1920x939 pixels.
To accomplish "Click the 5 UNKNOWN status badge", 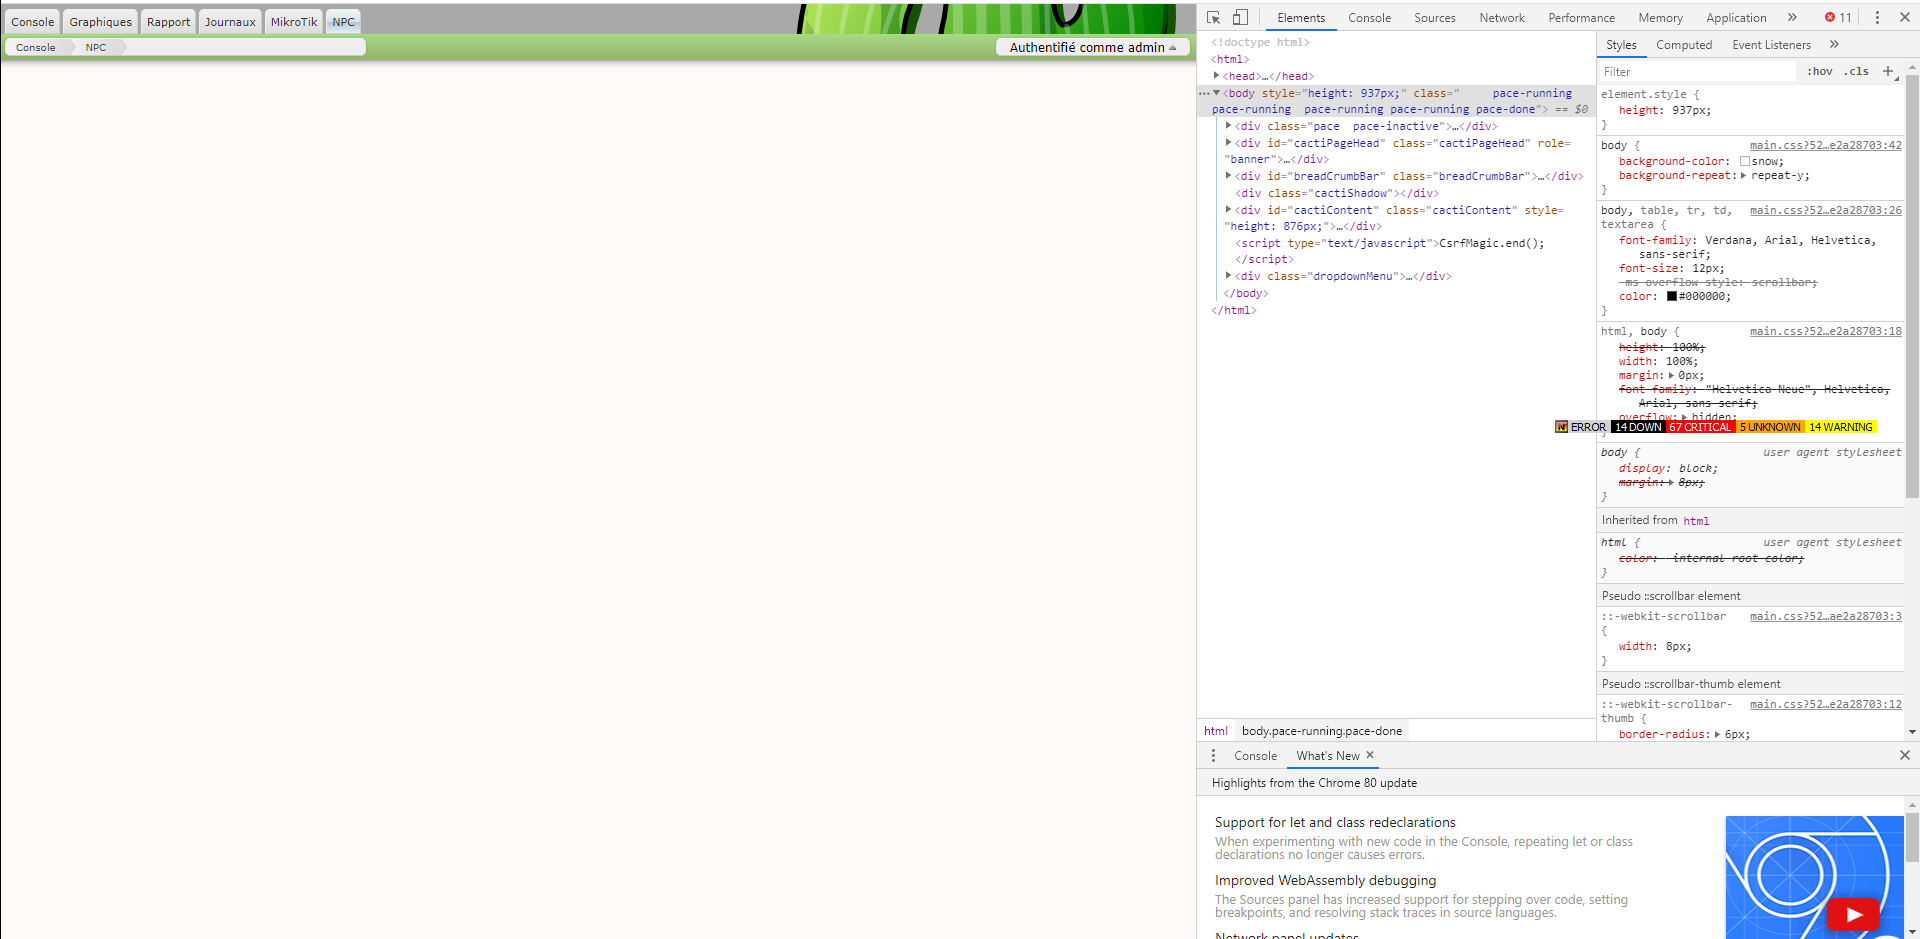I will [x=1770, y=427].
